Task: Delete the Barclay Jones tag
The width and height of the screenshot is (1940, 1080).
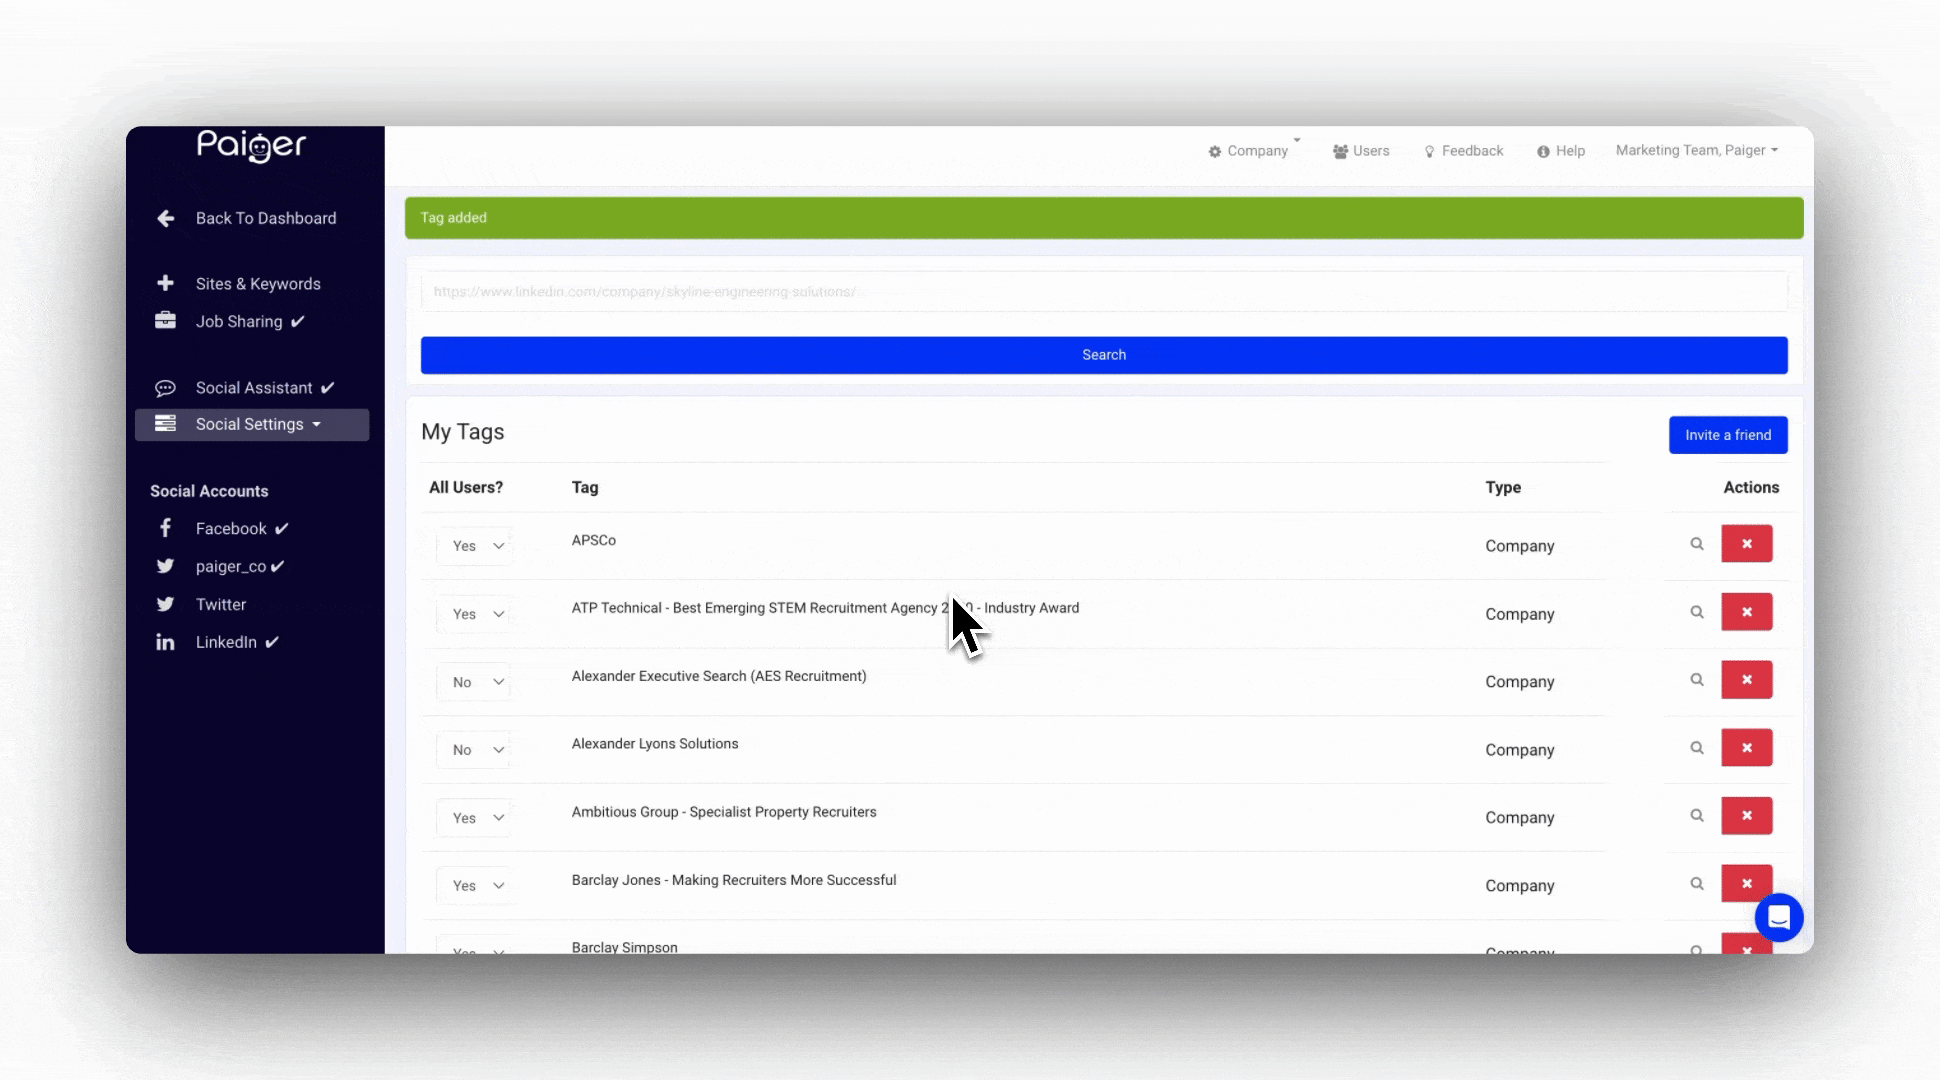Action: click(1747, 883)
